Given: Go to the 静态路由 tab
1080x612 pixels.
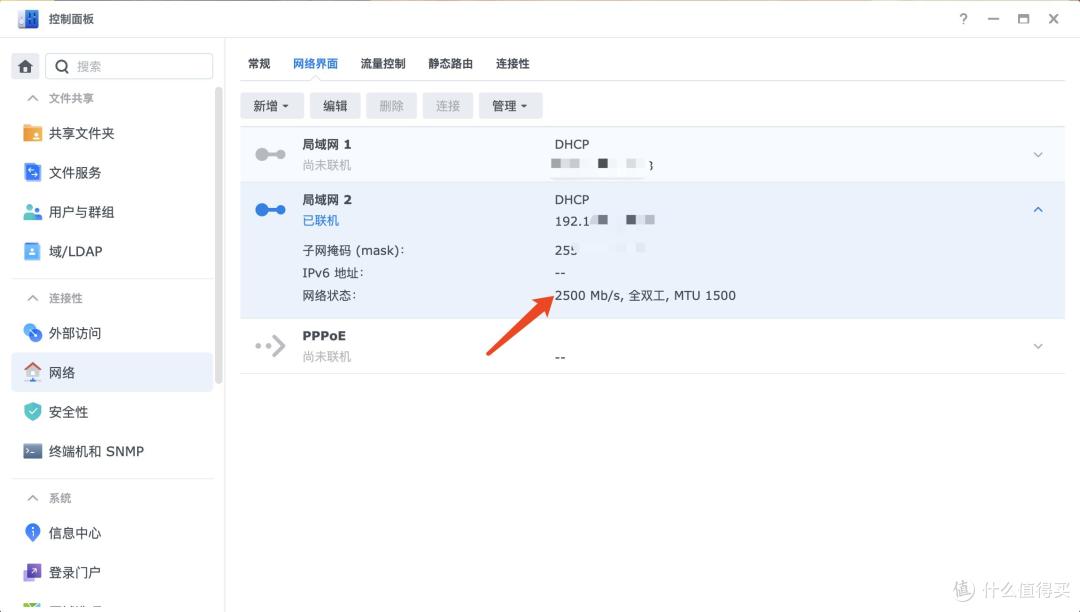Looking at the screenshot, I should click(x=450, y=63).
